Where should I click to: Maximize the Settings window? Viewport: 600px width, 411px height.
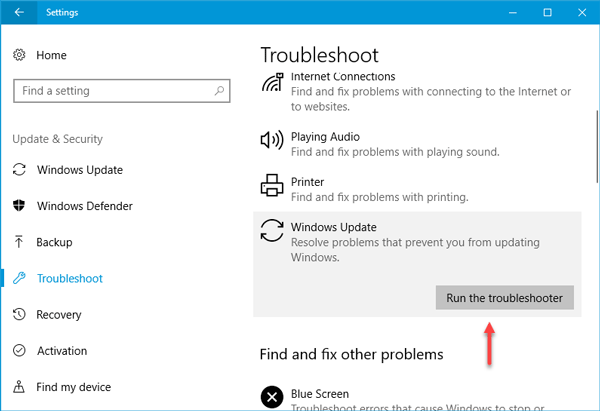[546, 13]
